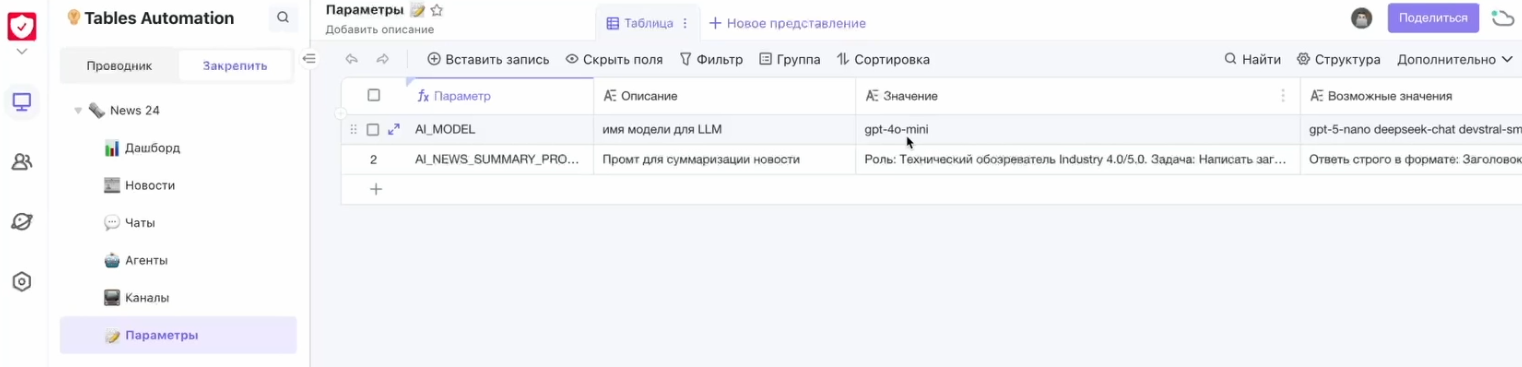Click the undo arrow in toolbar
1522x367 pixels.
point(351,59)
